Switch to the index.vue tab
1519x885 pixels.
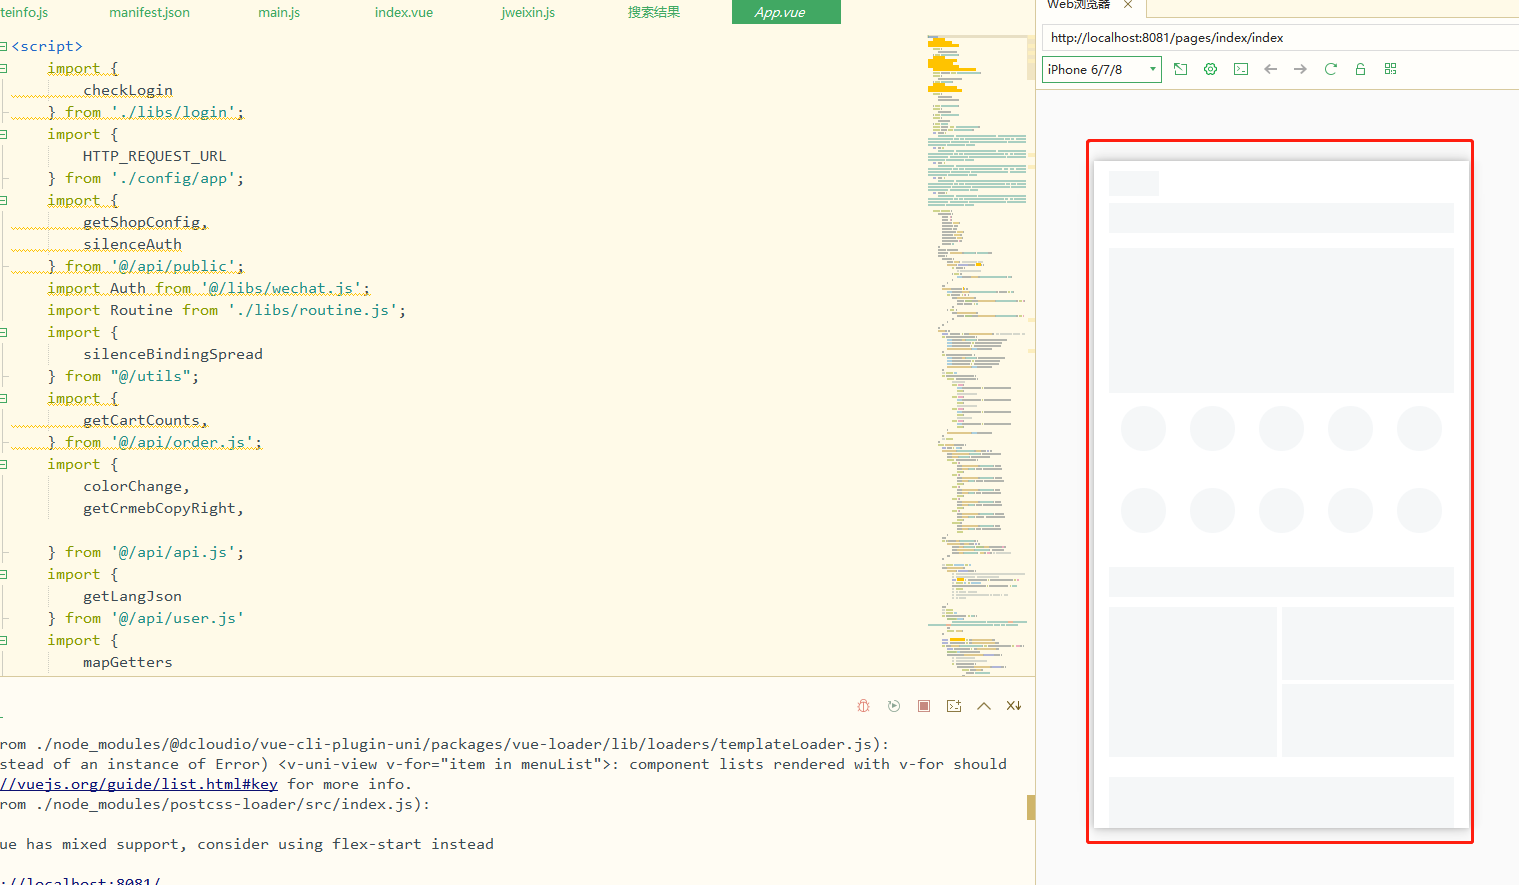click(x=404, y=12)
